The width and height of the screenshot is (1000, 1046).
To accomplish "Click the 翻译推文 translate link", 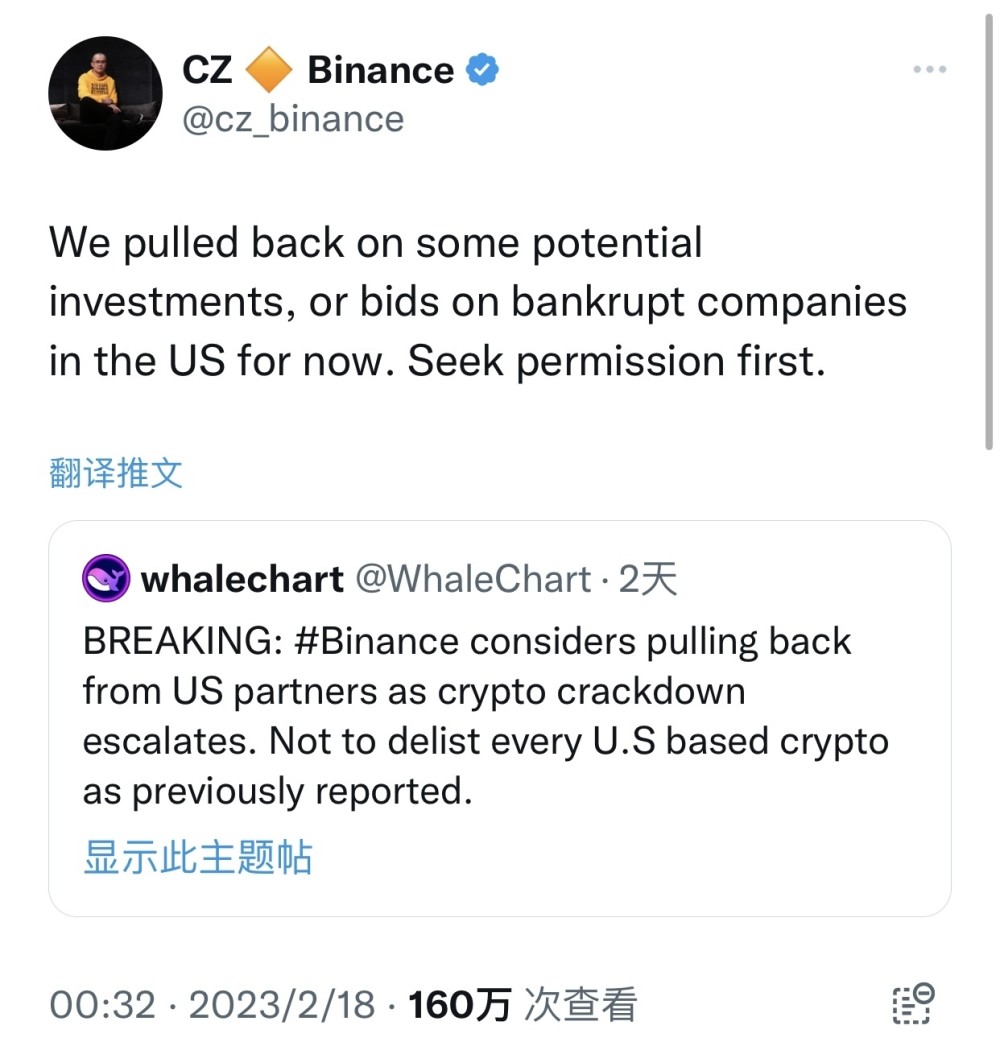I will tap(116, 474).
